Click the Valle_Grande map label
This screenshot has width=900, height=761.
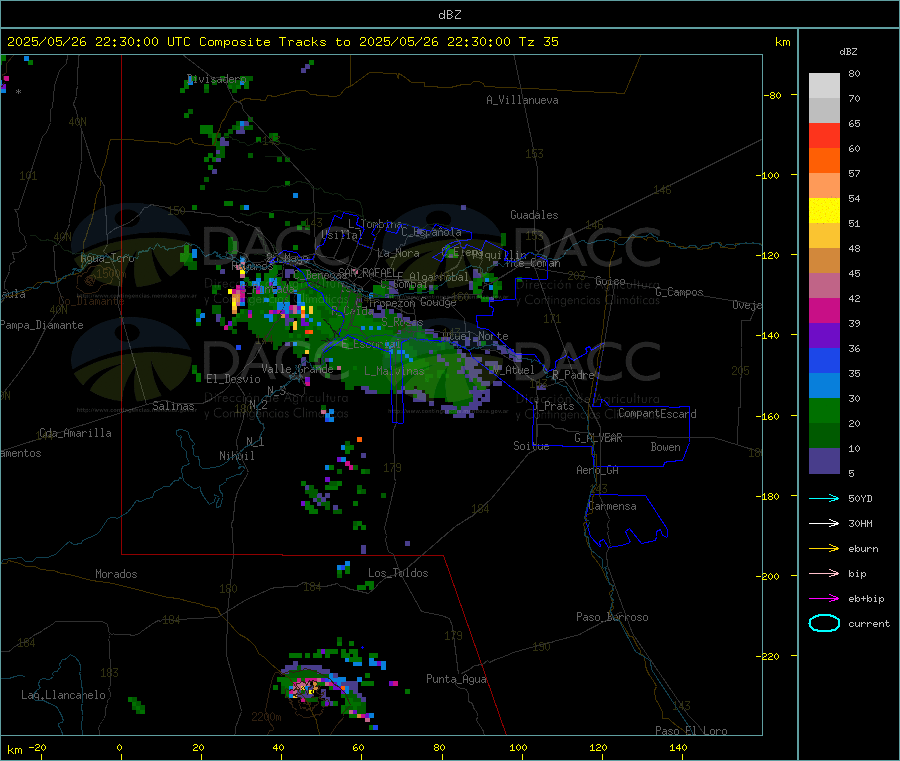[297, 369]
